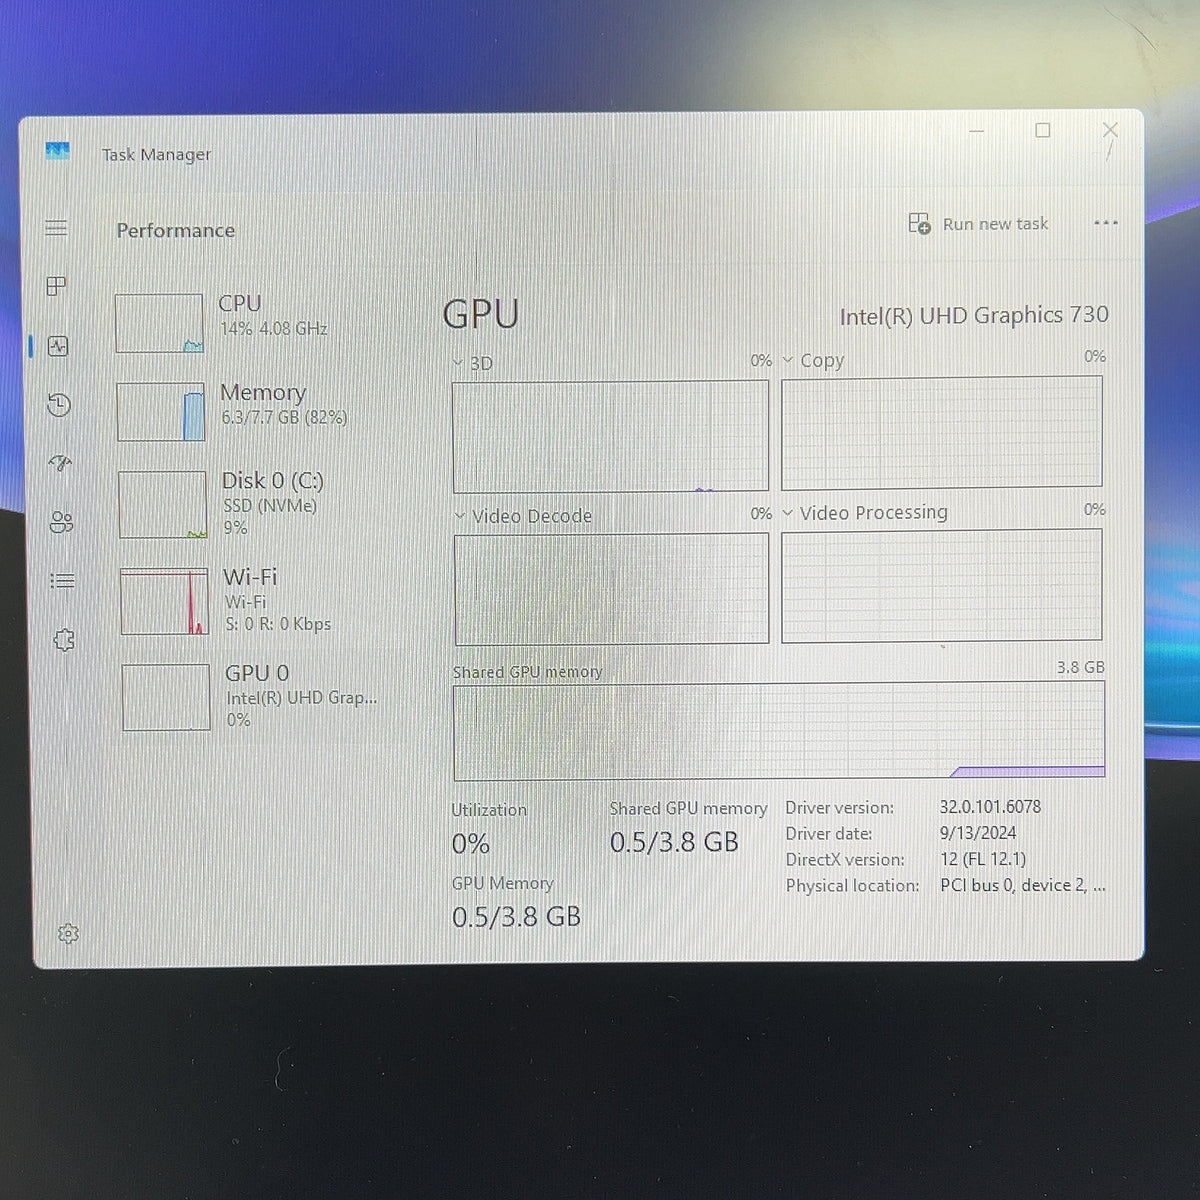Click the Disk 0 mini graph thumbnail
The height and width of the screenshot is (1200, 1200).
coord(162,505)
